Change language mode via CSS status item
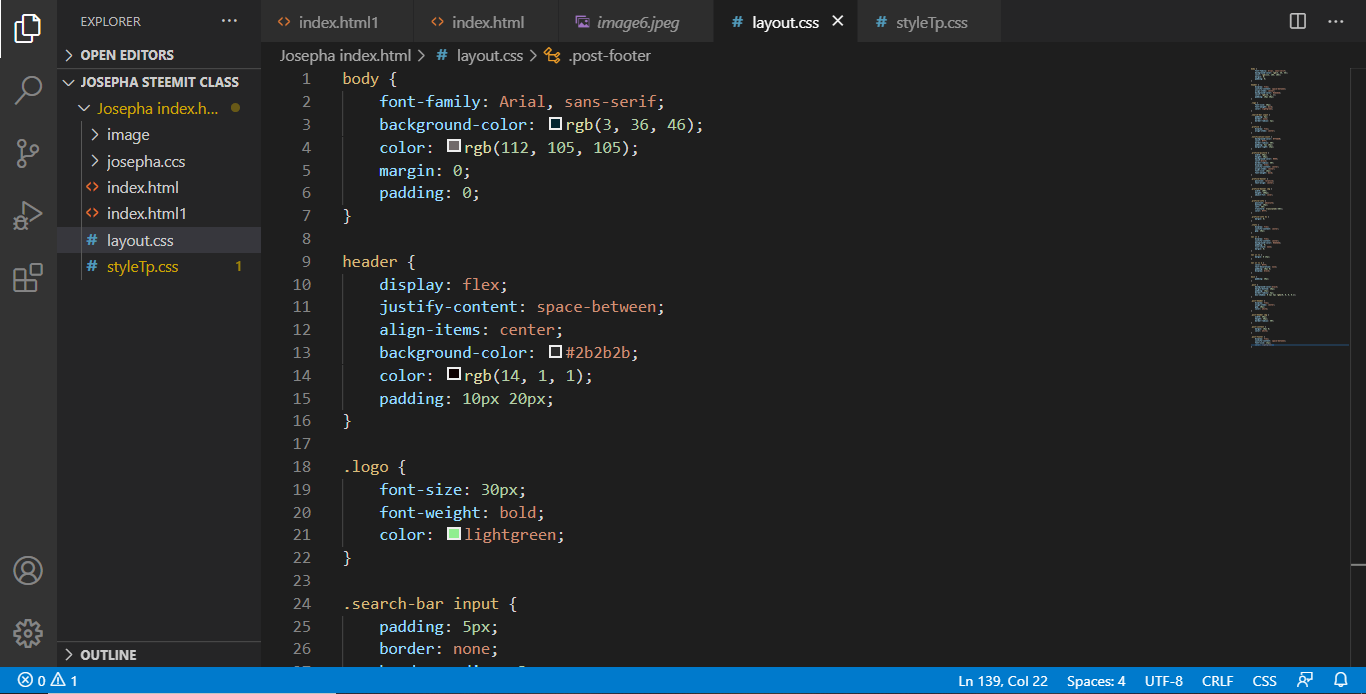The height and width of the screenshot is (694, 1366). (1265, 681)
